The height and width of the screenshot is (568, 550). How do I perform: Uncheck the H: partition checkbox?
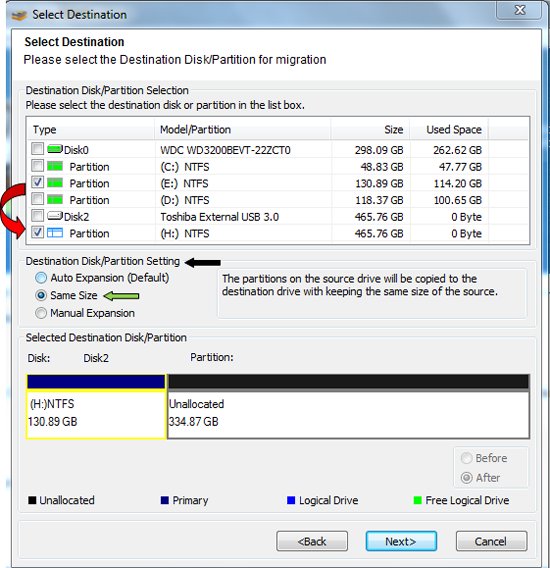37,232
